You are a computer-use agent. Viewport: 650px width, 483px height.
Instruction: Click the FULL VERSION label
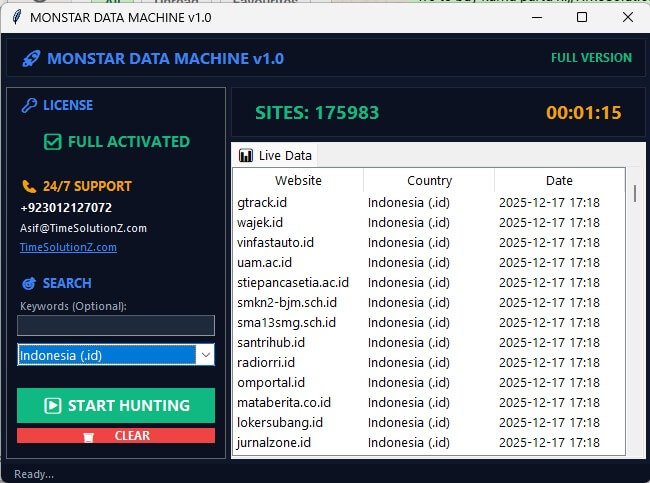pyautogui.click(x=591, y=58)
